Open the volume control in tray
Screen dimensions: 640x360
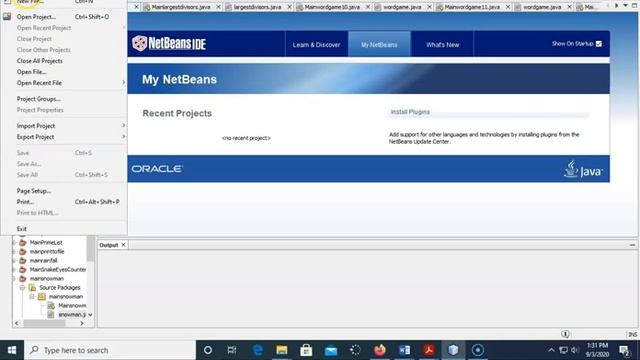pos(575,350)
